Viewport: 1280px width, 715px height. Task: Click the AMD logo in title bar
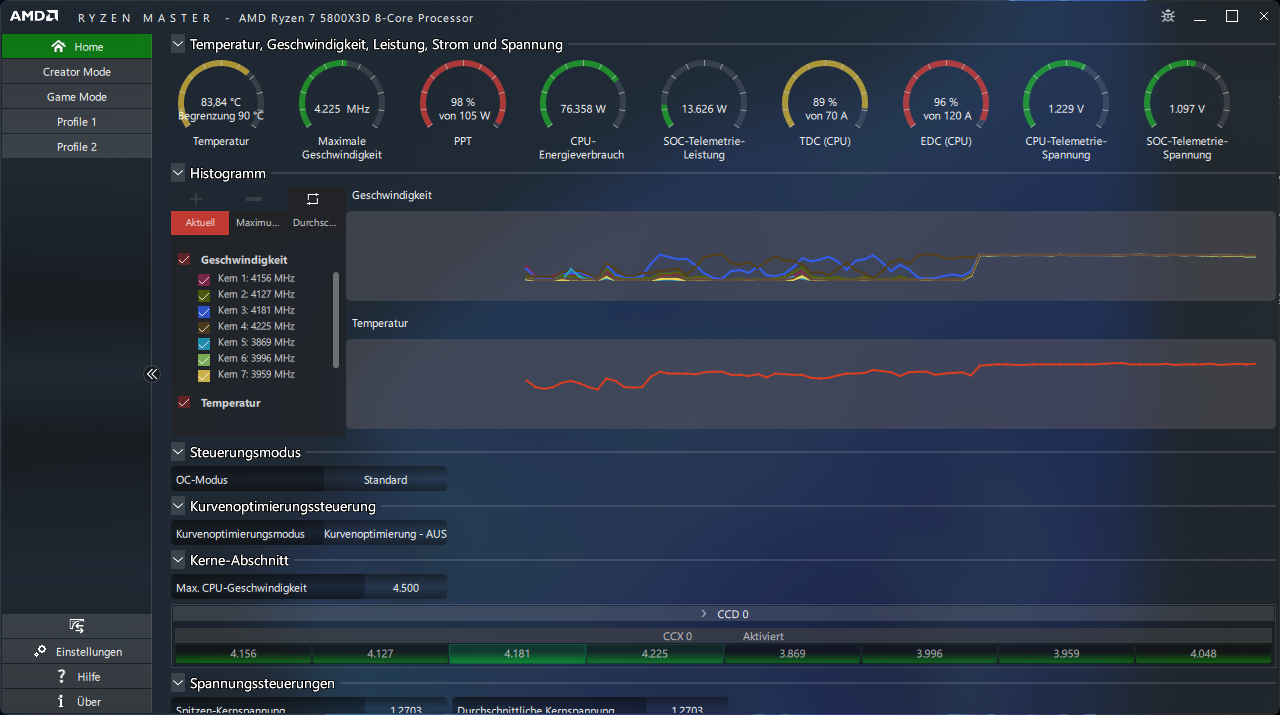(x=34, y=17)
